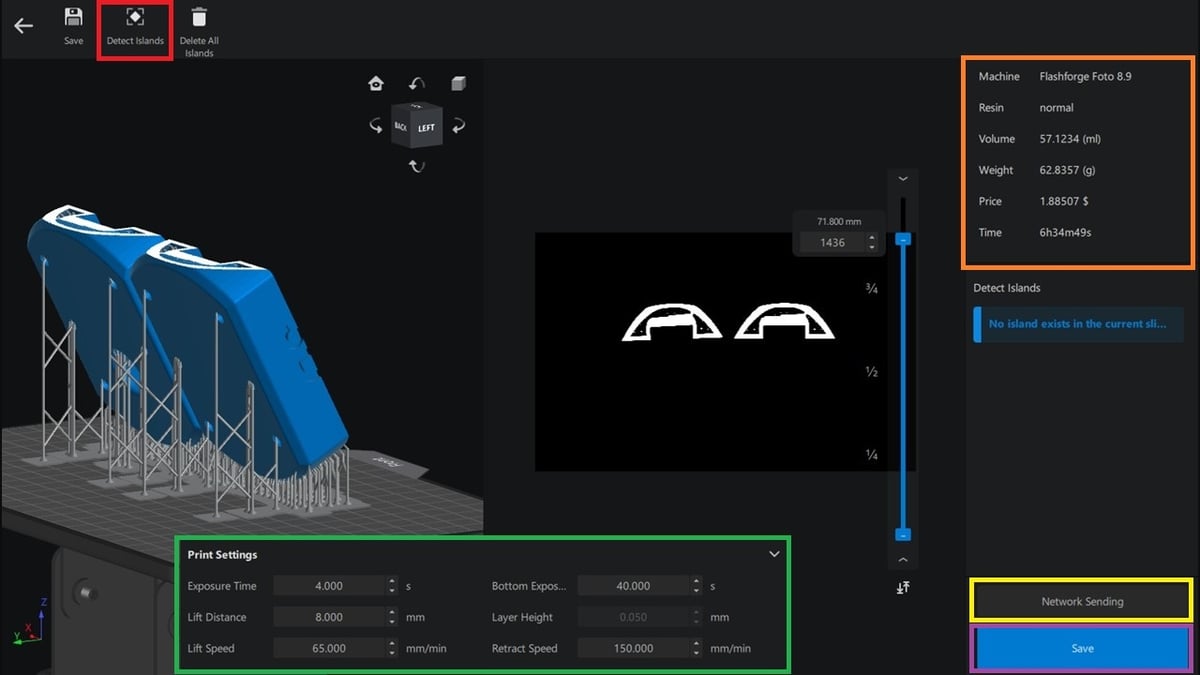This screenshot has height=675, width=1200.
Task: Click the Delete All Islands trash icon
Action: [199, 17]
